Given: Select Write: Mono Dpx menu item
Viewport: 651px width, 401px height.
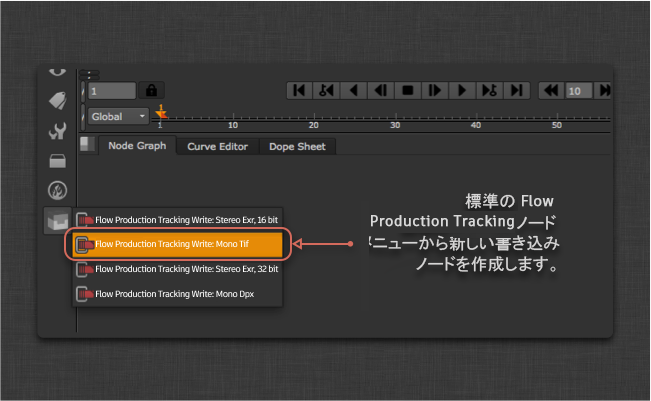Looking at the screenshot, I should click(x=178, y=294).
